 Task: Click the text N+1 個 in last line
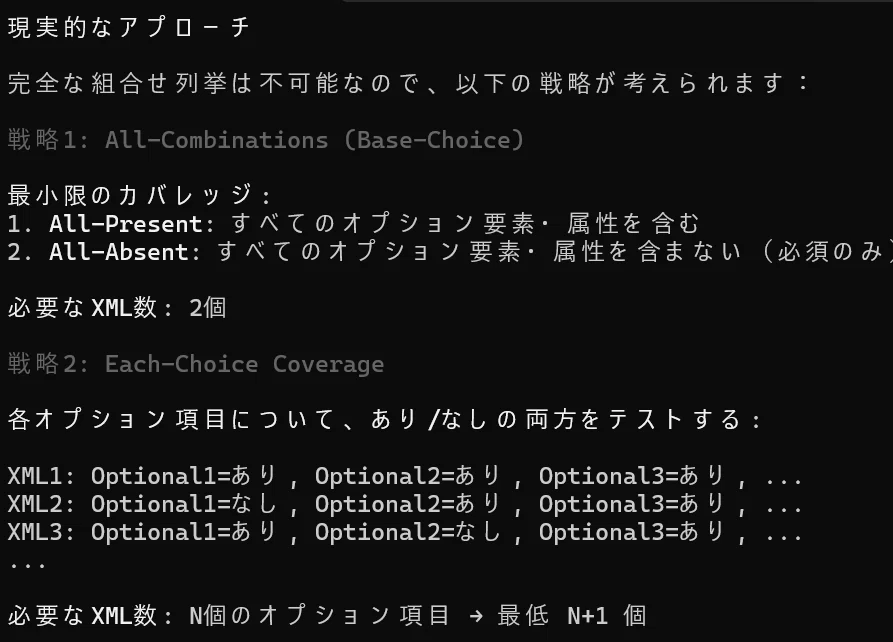607,616
